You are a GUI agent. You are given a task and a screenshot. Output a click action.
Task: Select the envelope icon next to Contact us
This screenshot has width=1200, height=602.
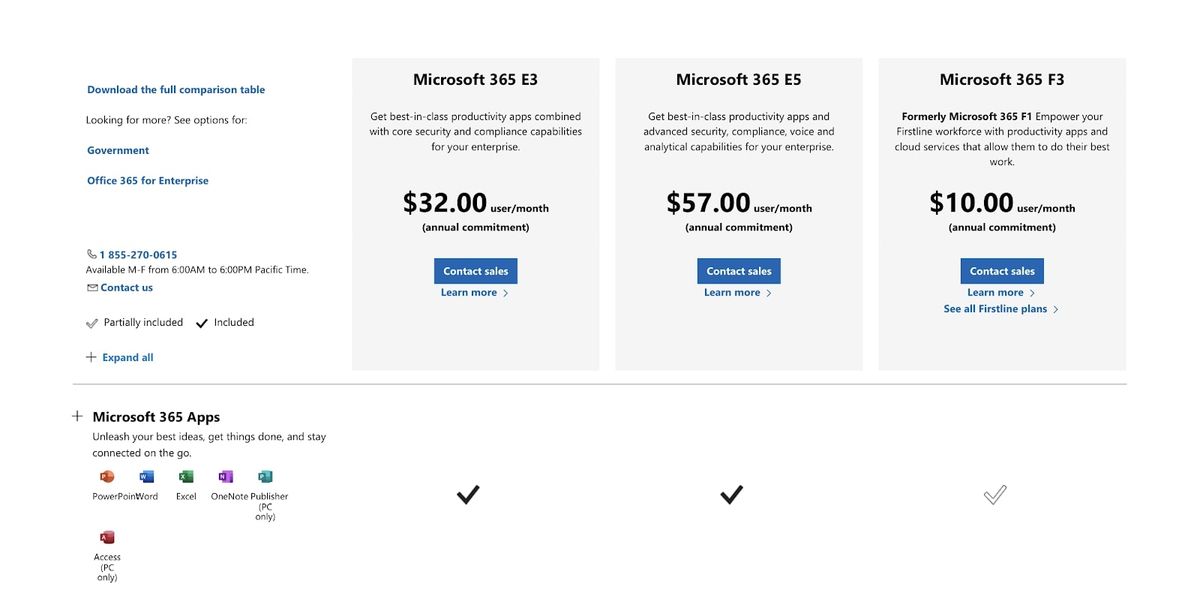point(91,287)
